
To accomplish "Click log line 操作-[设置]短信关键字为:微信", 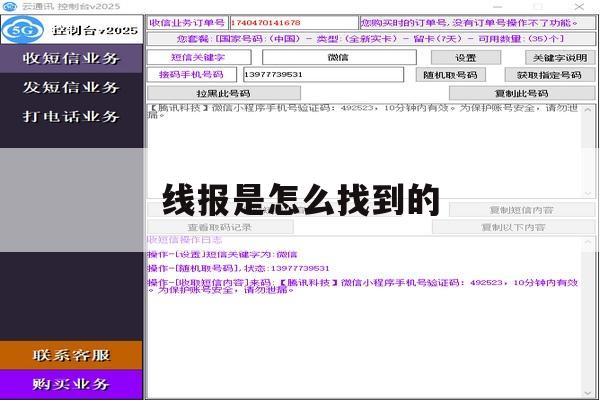I will (222, 255).
